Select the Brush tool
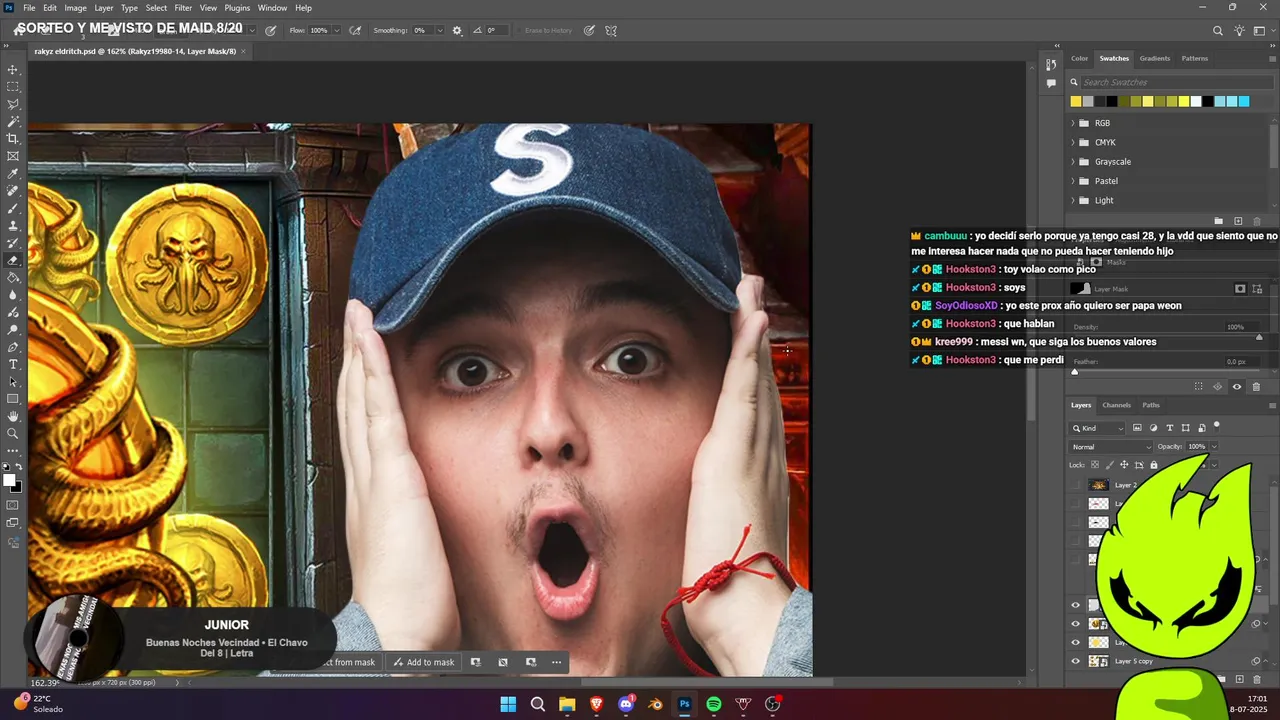 tap(13, 208)
